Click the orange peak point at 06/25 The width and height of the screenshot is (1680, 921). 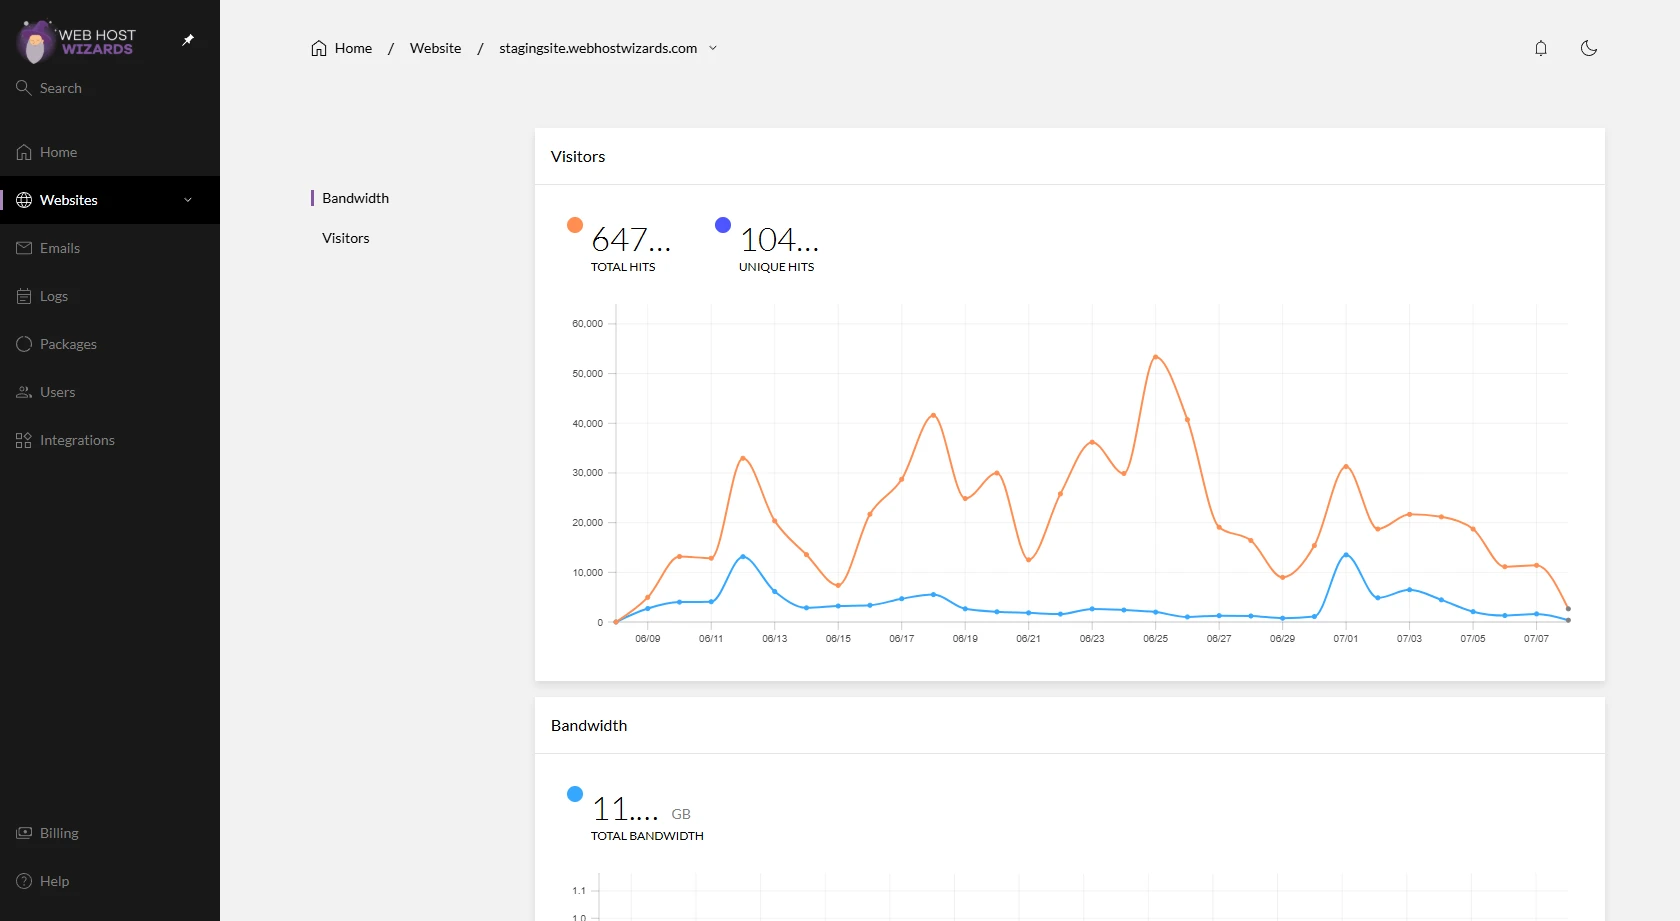tap(1155, 357)
